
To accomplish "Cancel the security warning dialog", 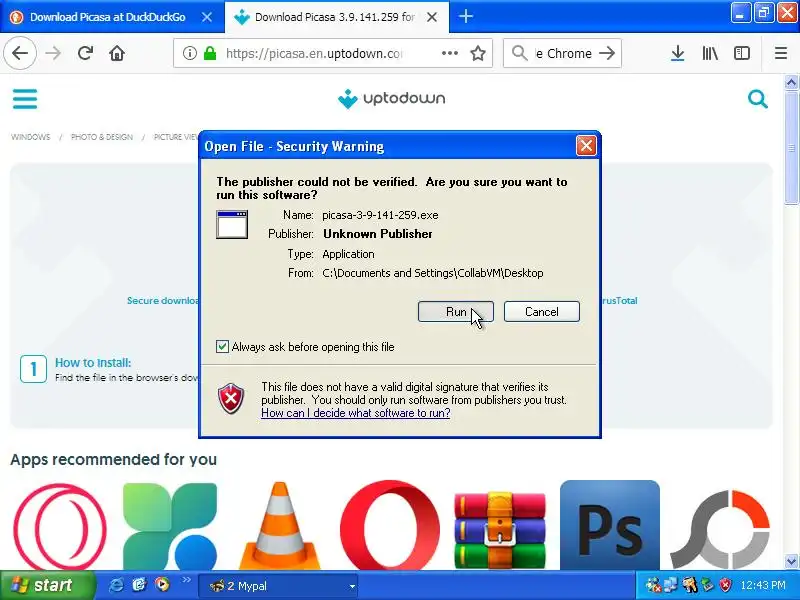I will pos(541,311).
